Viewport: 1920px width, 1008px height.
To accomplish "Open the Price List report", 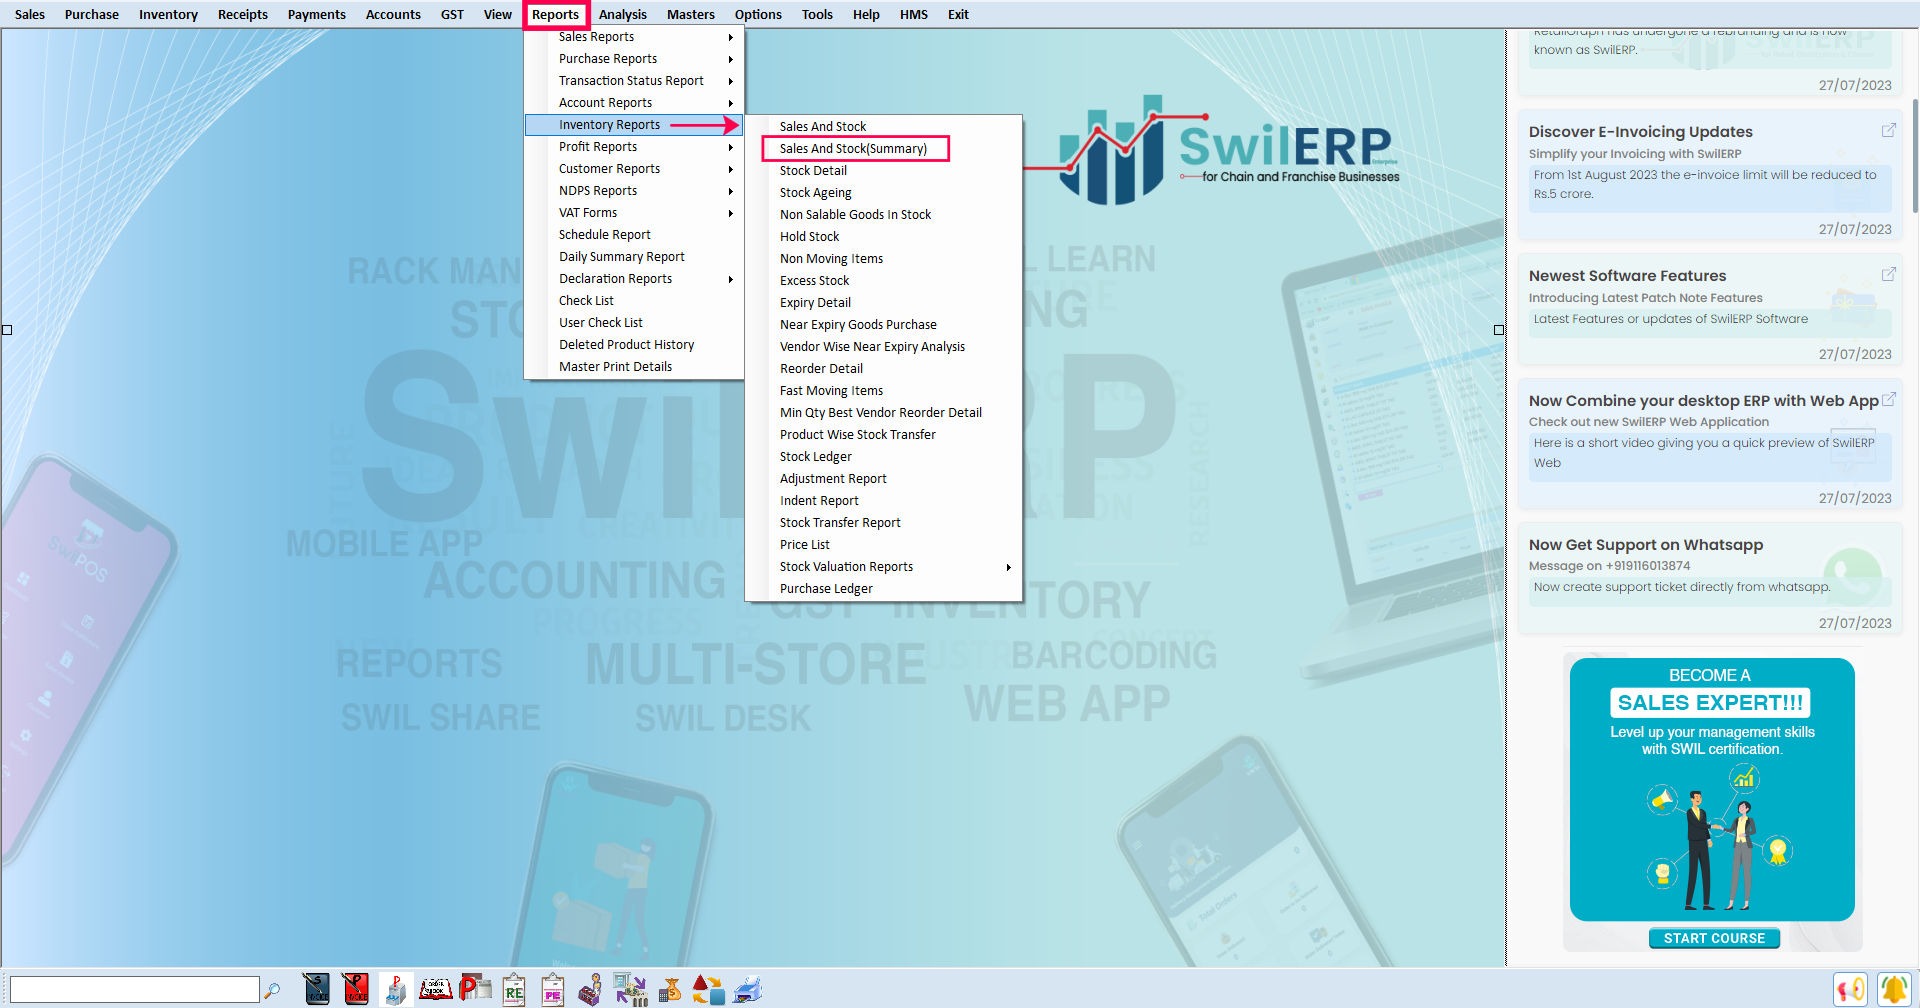I will (x=884, y=545).
